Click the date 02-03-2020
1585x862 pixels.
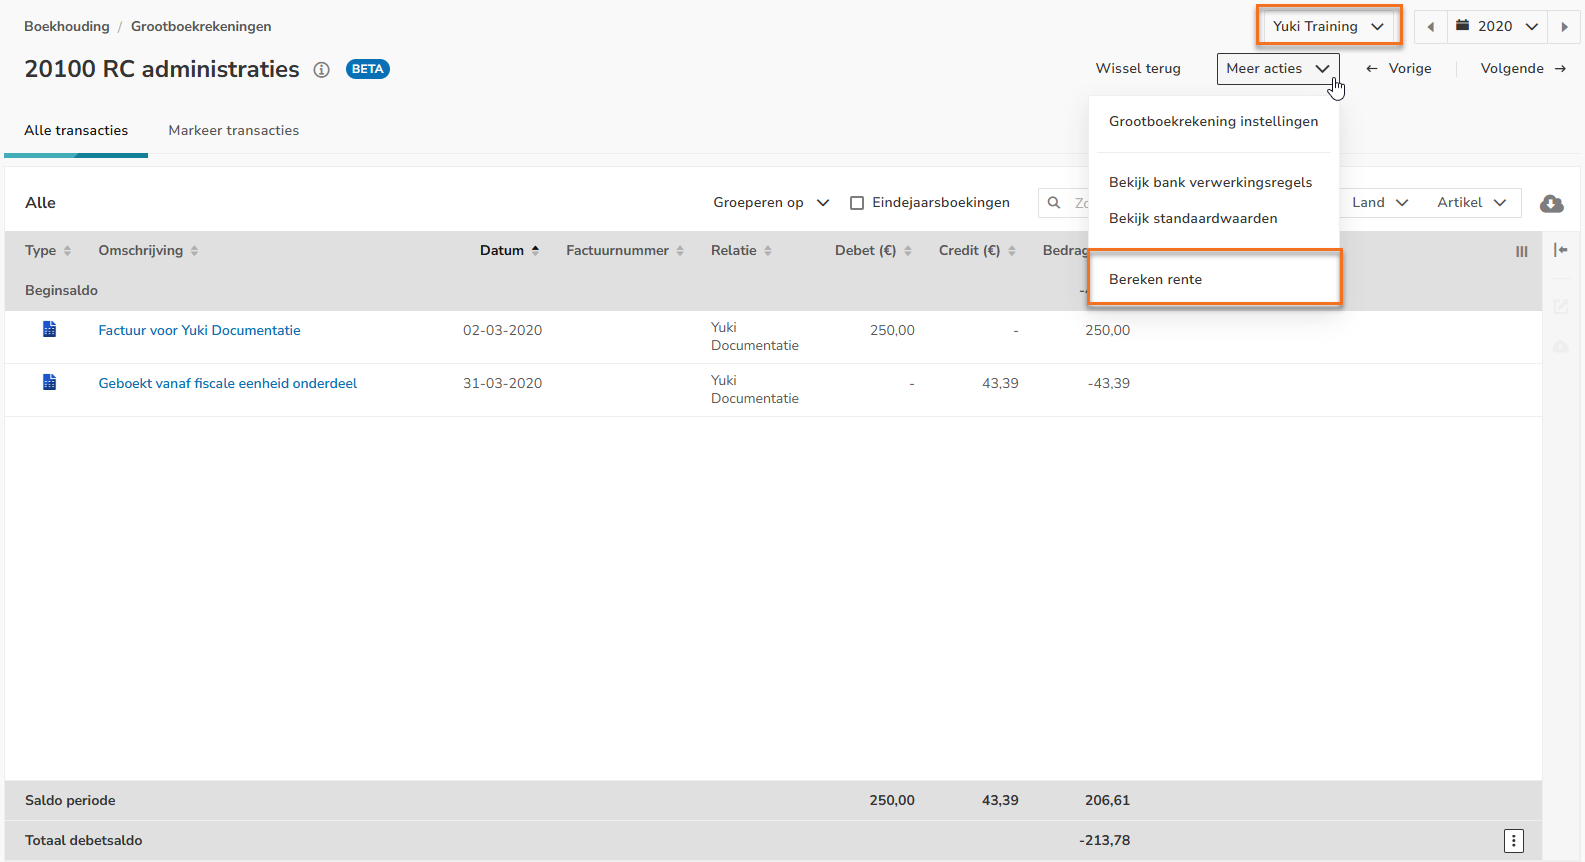tap(502, 331)
